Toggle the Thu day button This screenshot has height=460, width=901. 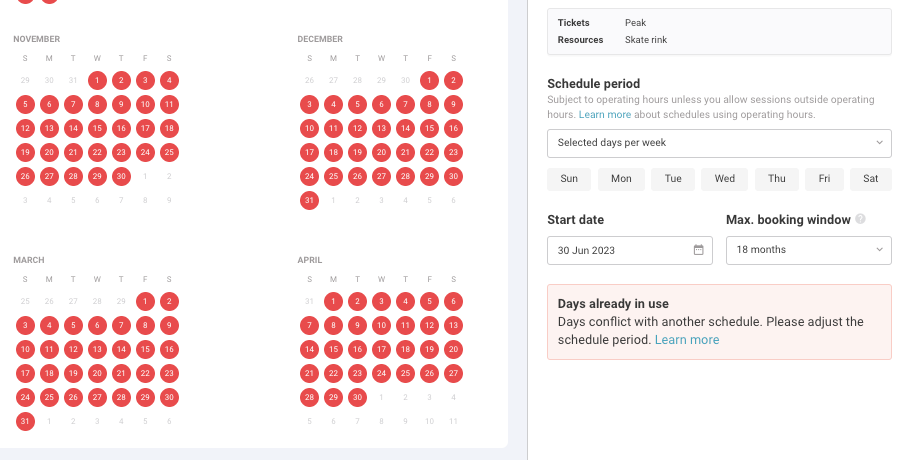(x=777, y=179)
